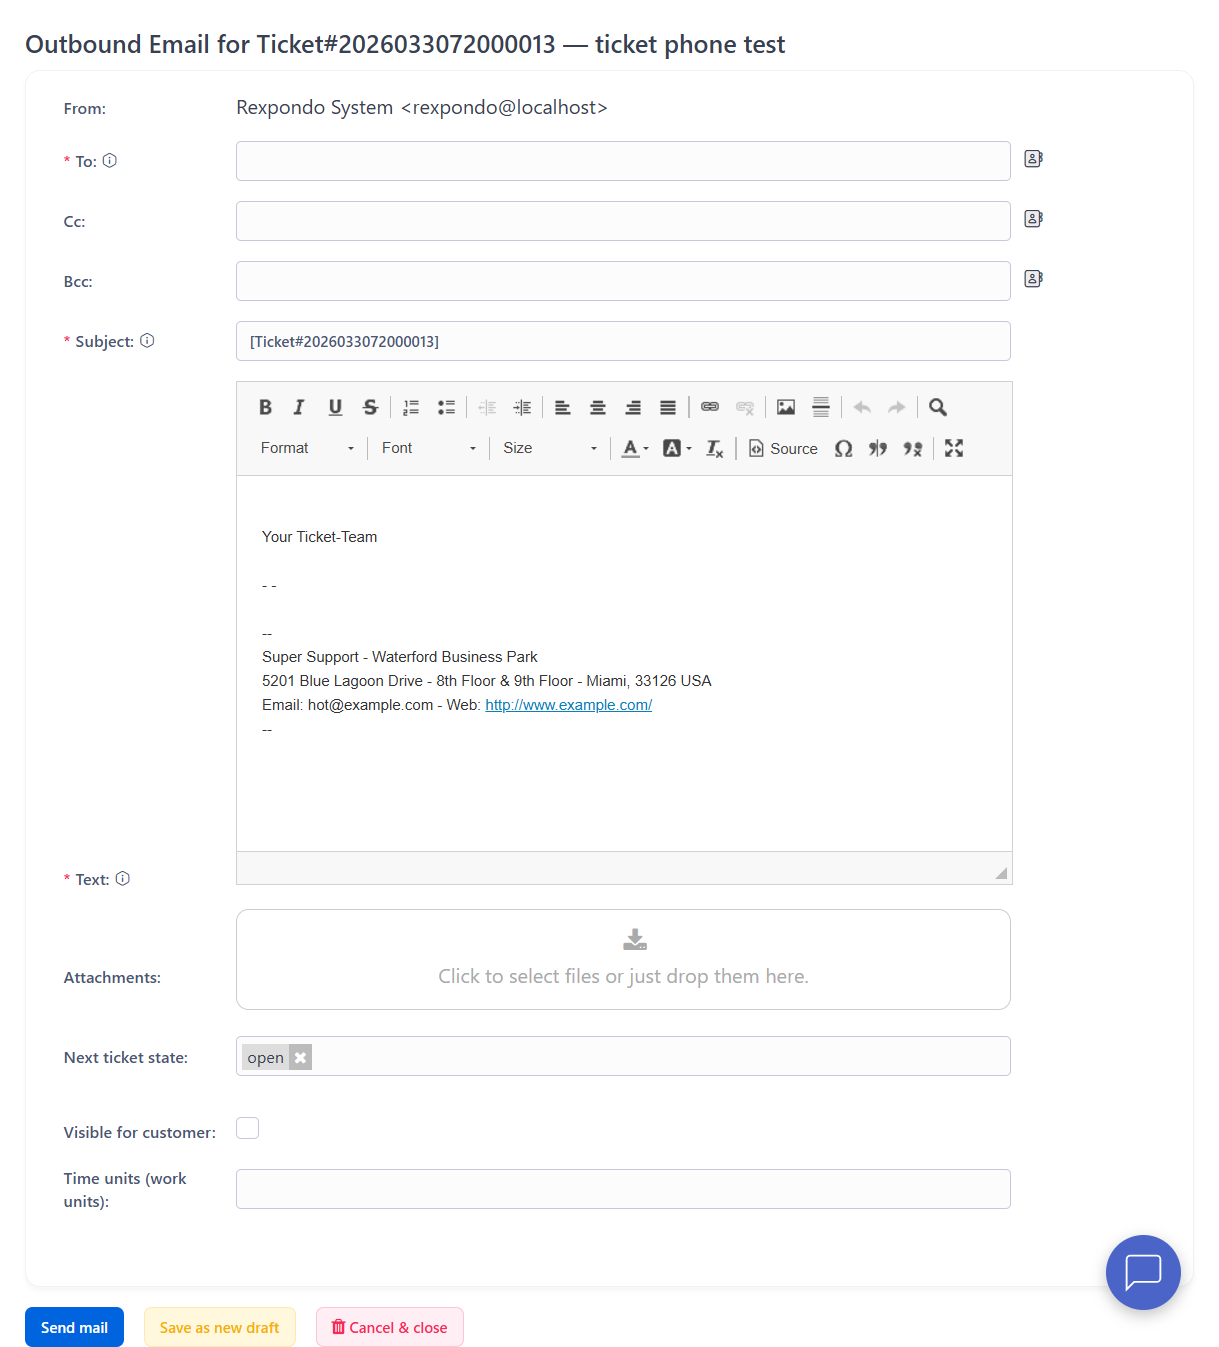Click the '5201 Blue Lagoon Drive' address line

[x=487, y=681]
